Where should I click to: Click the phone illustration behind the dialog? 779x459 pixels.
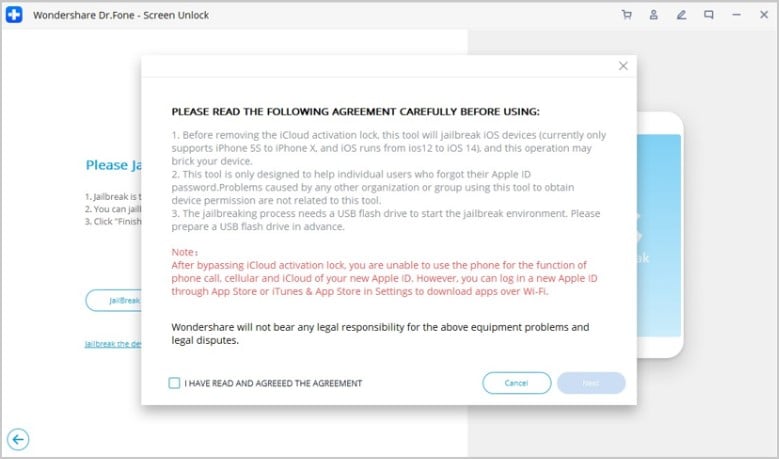(x=660, y=234)
